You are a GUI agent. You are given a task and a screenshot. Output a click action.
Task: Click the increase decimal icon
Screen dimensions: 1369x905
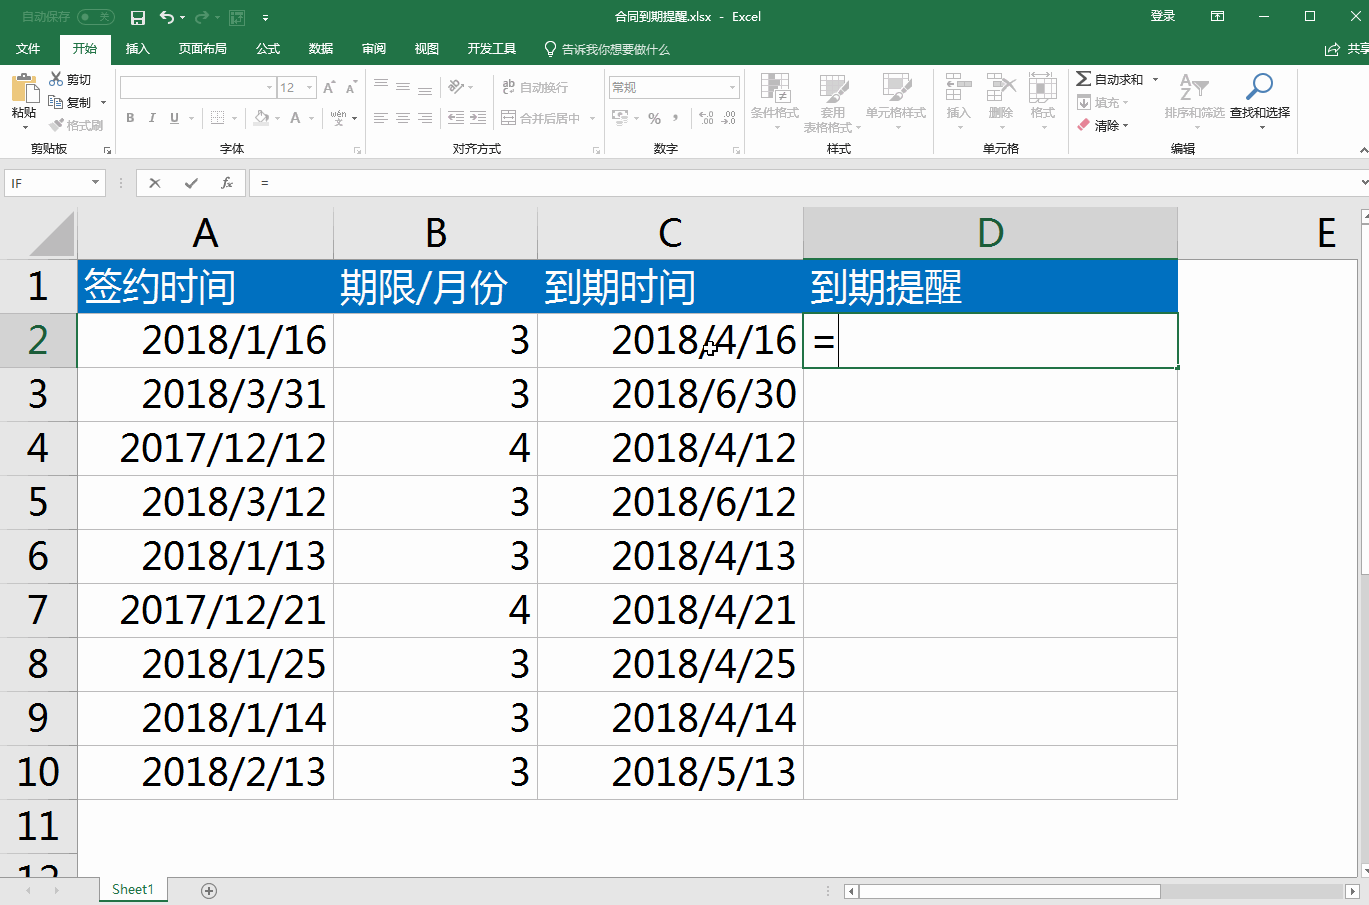click(x=707, y=118)
